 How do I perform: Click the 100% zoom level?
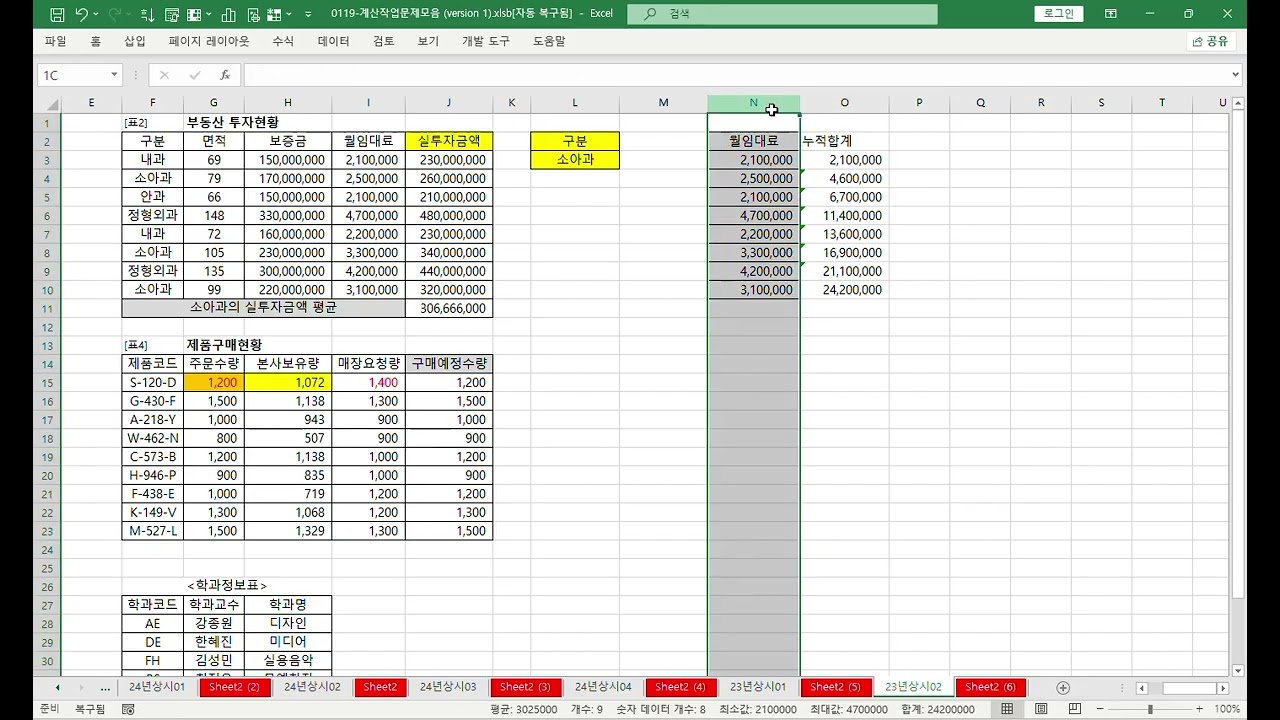(x=1226, y=709)
